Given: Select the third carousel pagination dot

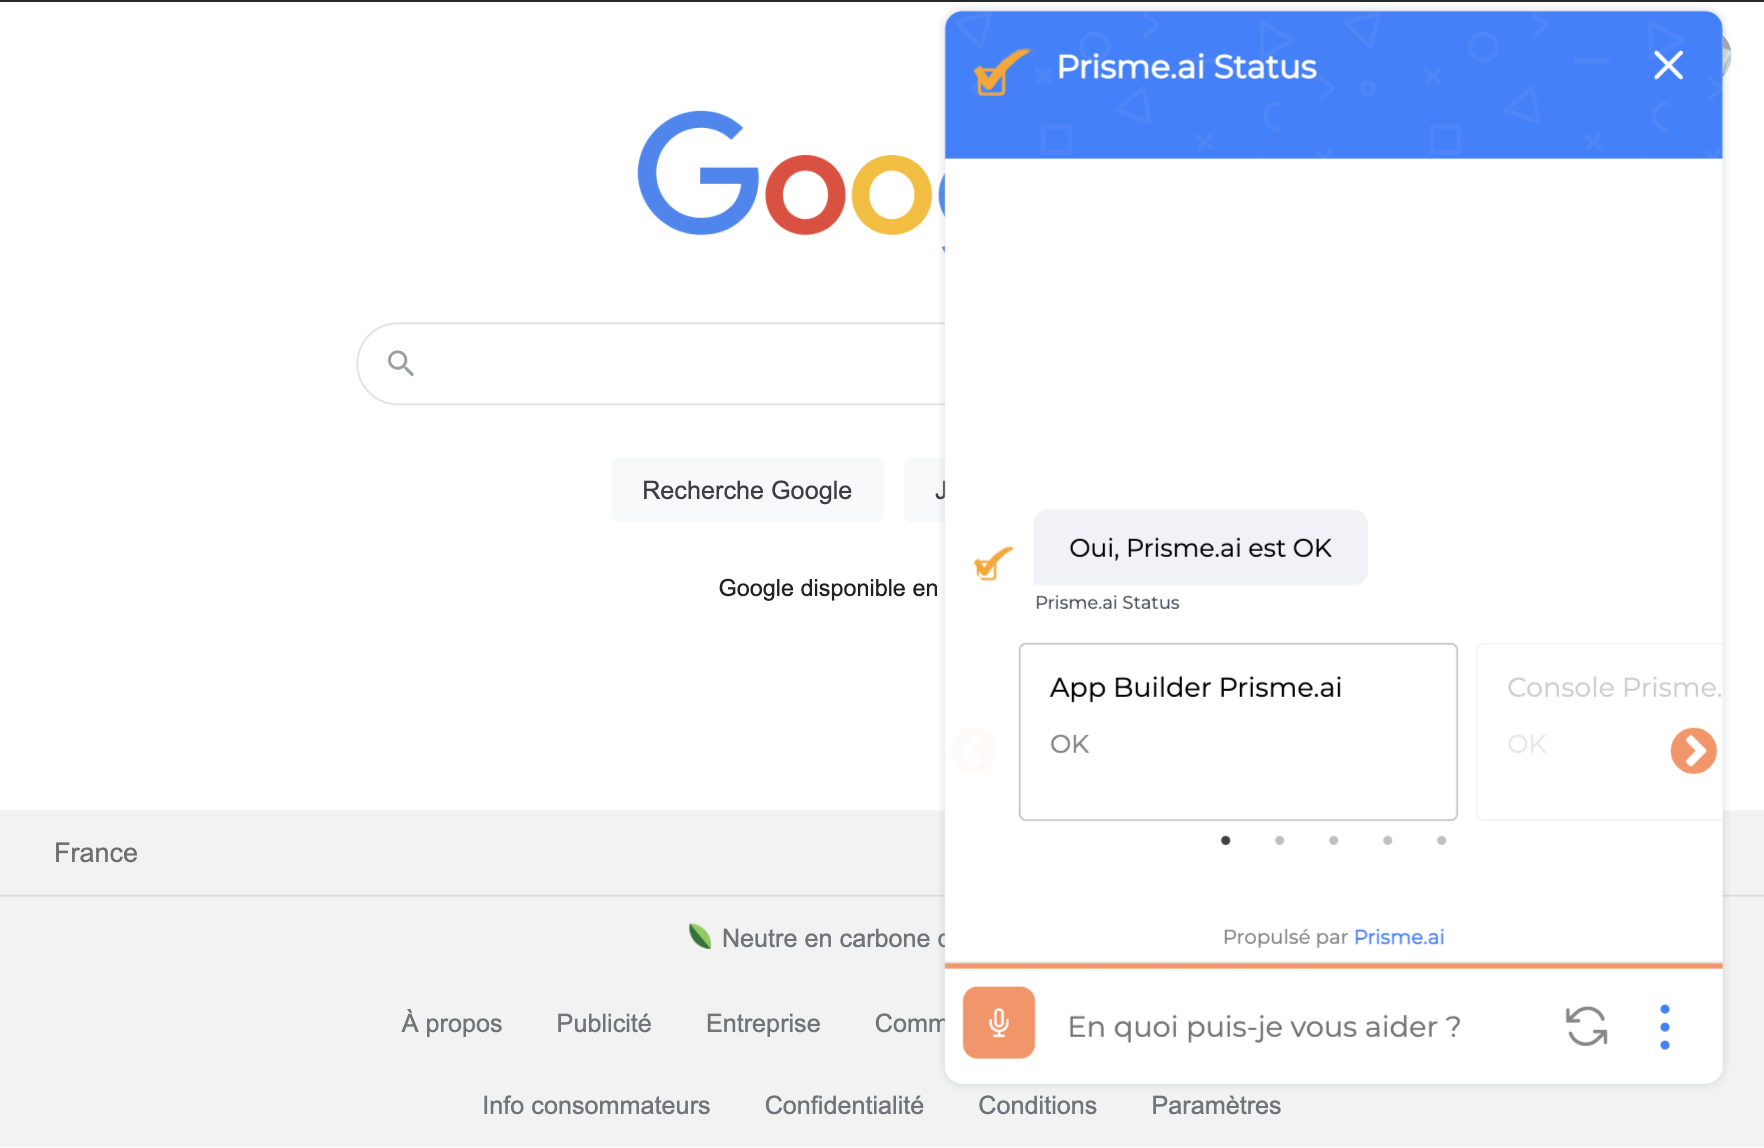Looking at the screenshot, I should coord(1333,840).
